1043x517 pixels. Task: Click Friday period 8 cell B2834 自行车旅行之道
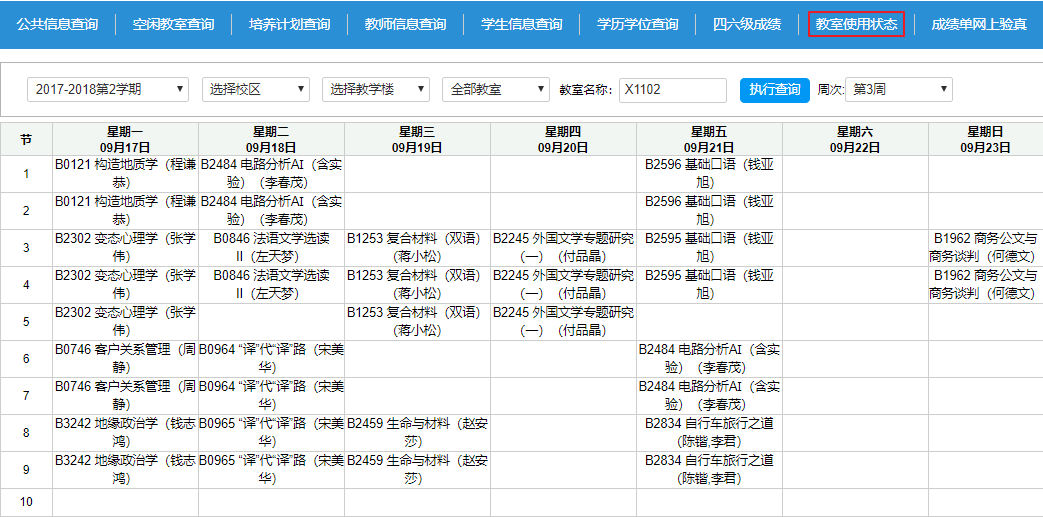(709, 433)
